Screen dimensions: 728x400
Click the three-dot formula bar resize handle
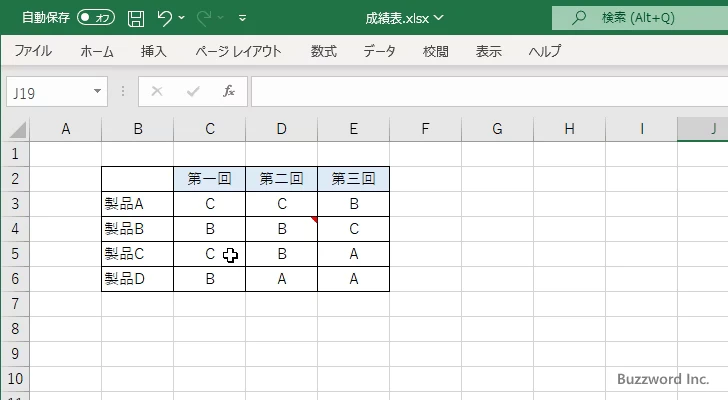[123, 91]
